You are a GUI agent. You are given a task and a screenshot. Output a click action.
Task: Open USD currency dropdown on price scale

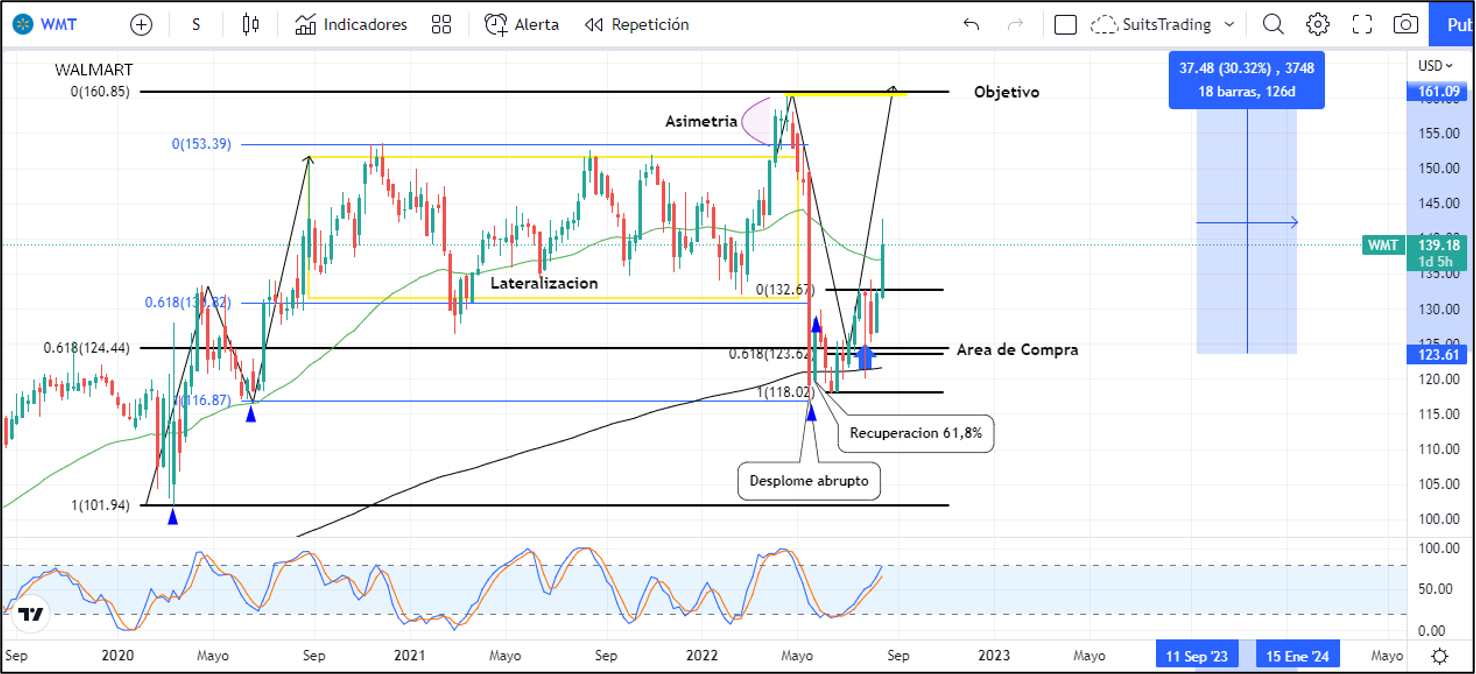click(x=1435, y=66)
